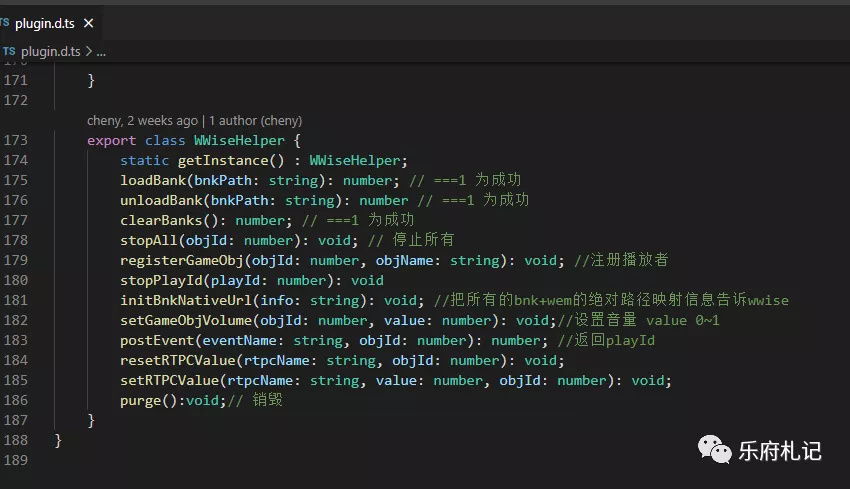Click the 'value 0~1' comment on line 182
The height and width of the screenshot is (489, 850).
pos(682,320)
